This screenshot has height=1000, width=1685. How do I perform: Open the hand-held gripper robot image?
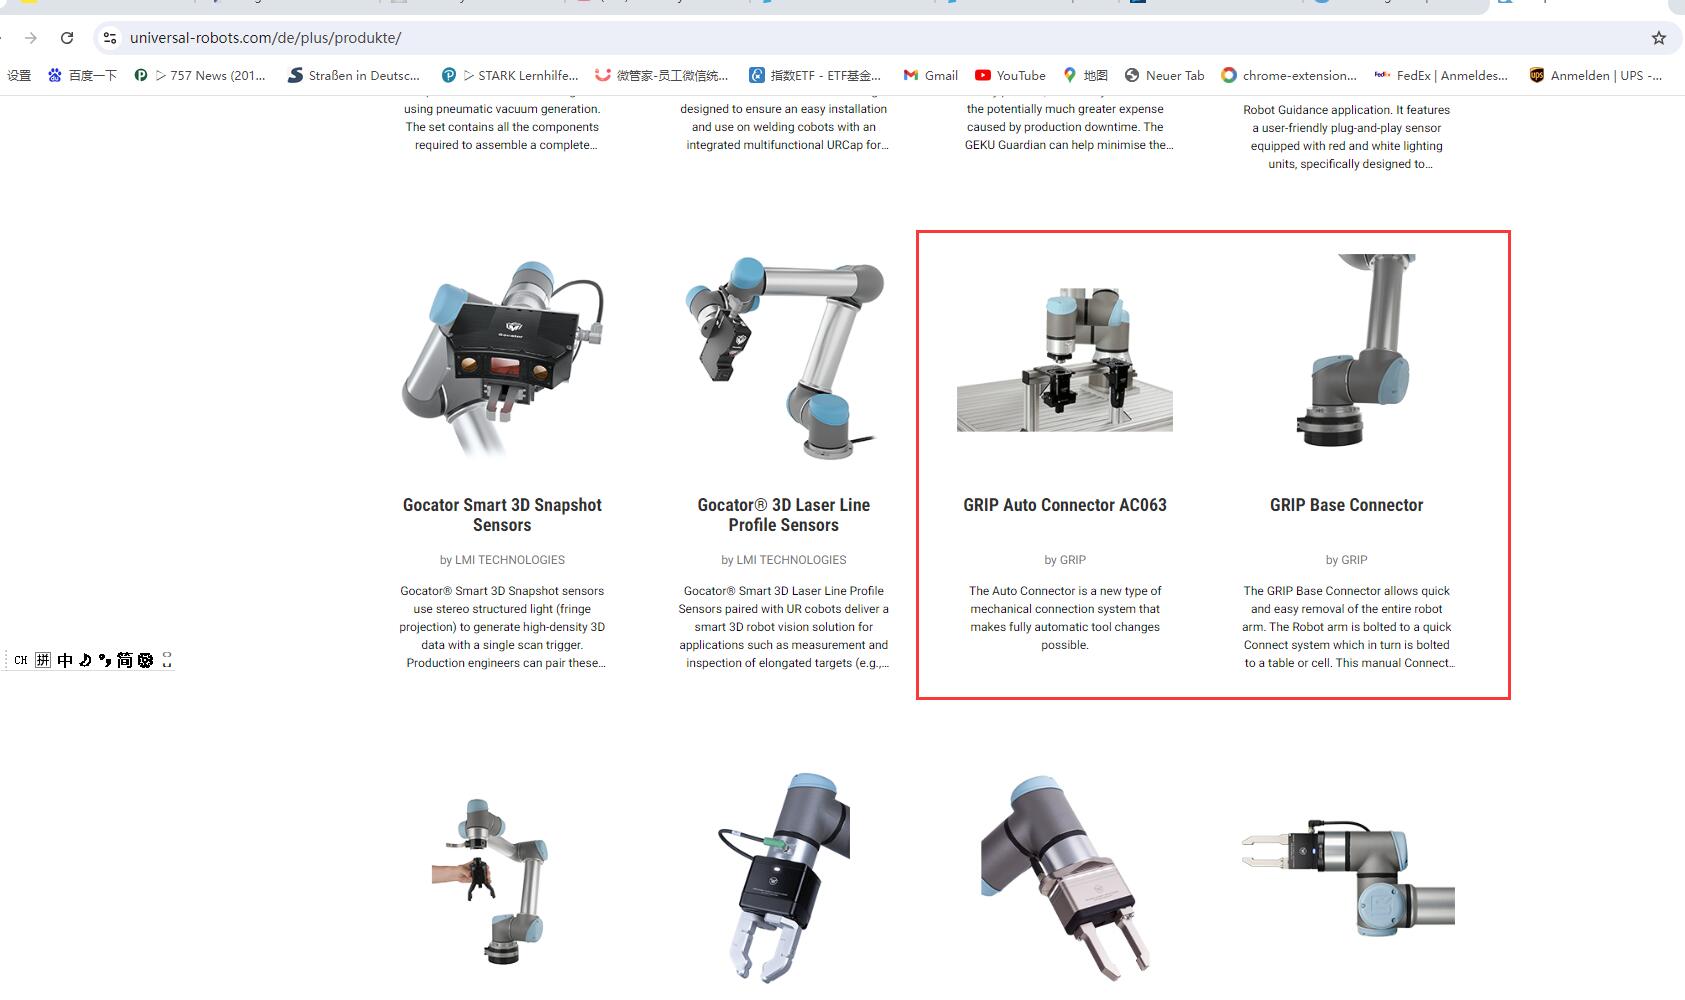(x=490, y=880)
